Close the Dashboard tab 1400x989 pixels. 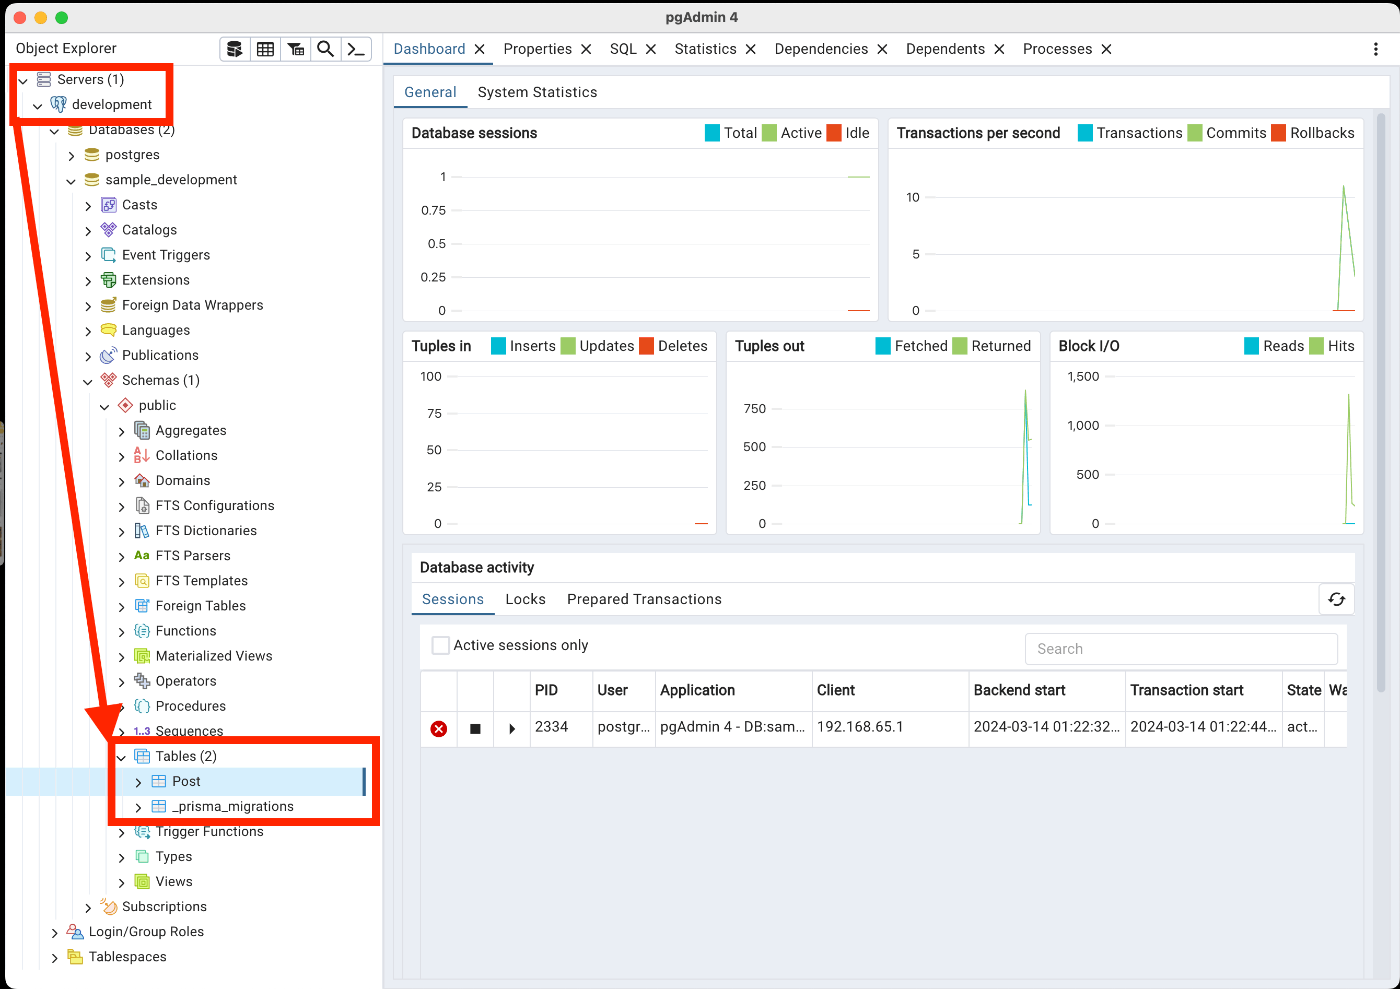click(x=480, y=49)
